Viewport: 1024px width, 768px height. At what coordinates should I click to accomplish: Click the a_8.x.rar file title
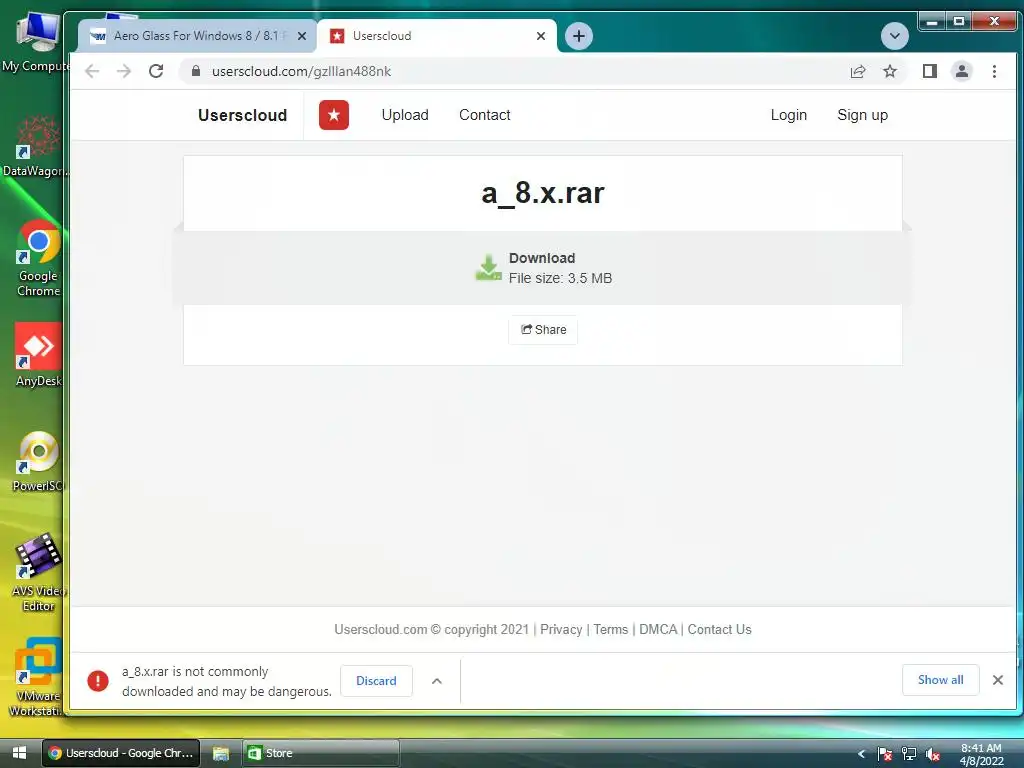[543, 193]
